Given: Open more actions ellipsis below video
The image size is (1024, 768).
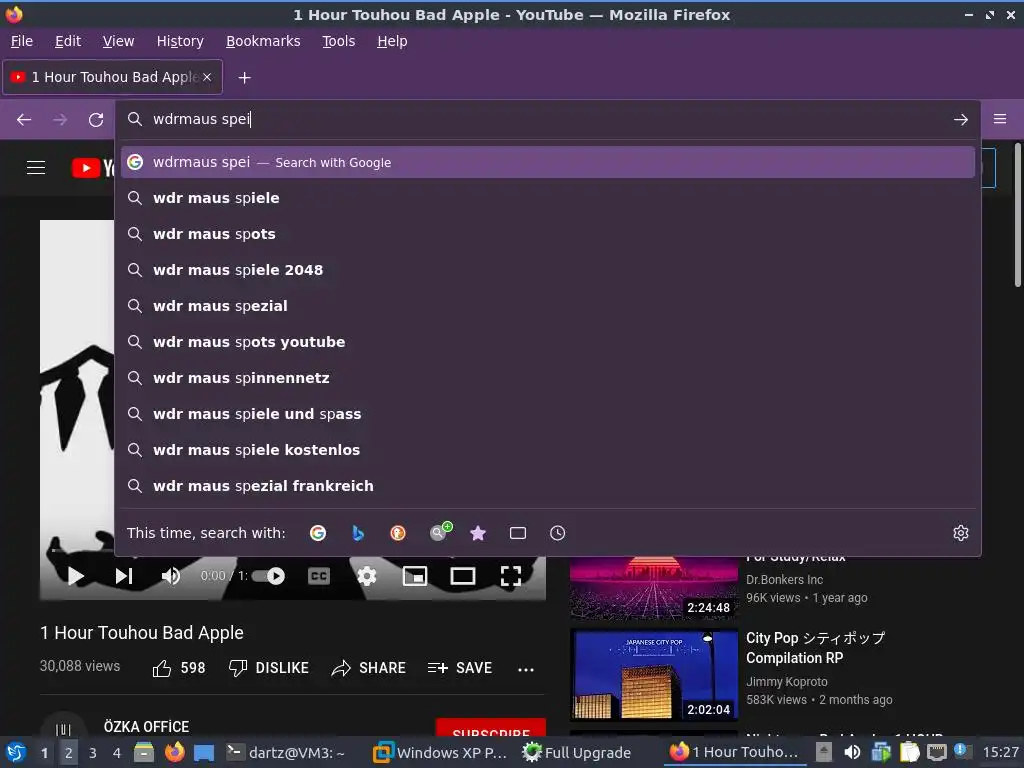Looking at the screenshot, I should [526, 669].
